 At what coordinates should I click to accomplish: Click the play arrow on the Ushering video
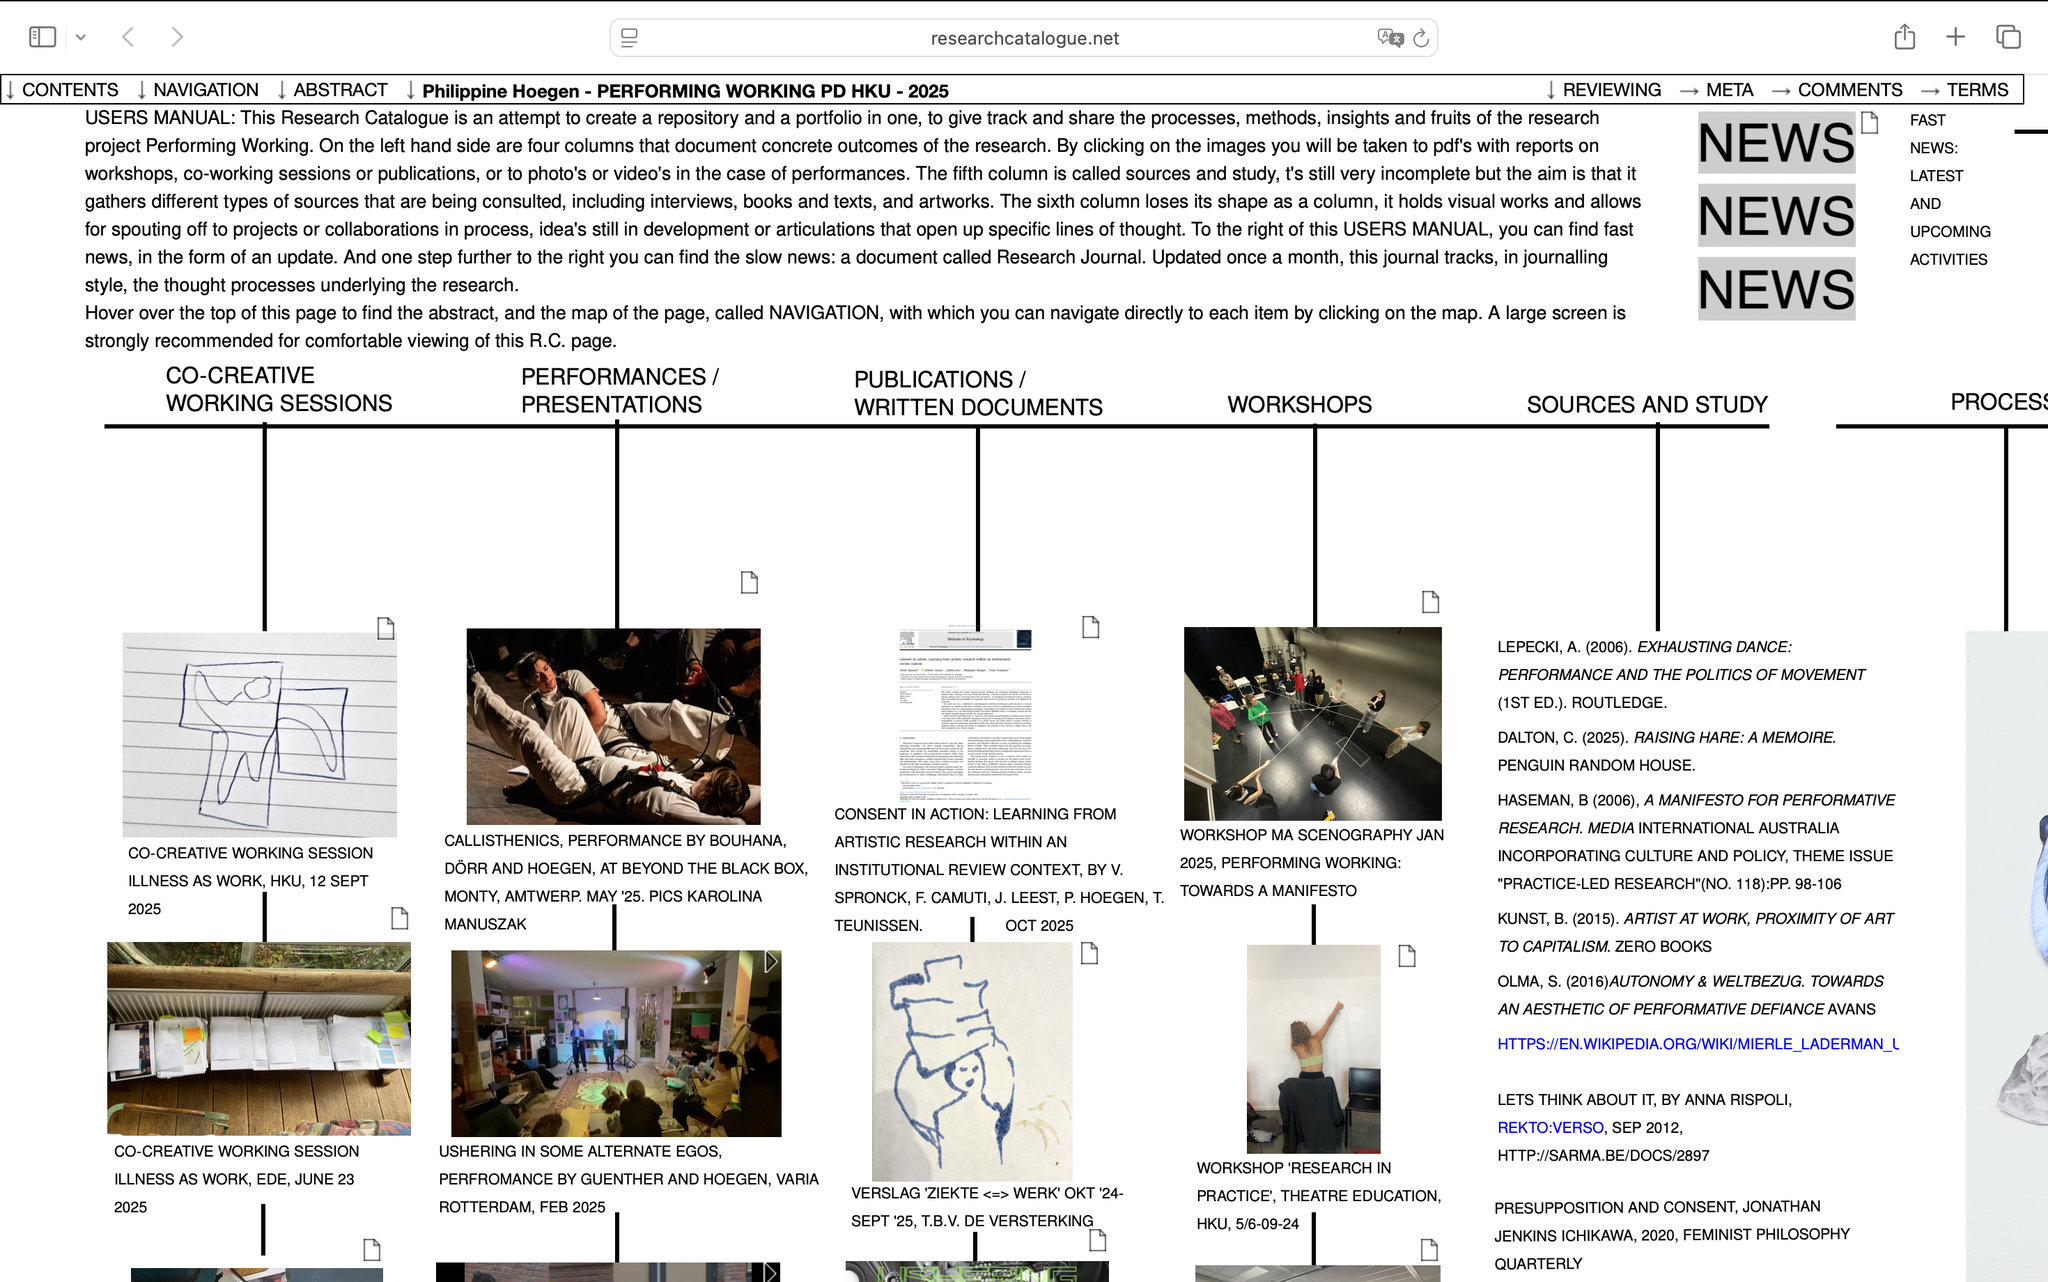click(771, 962)
